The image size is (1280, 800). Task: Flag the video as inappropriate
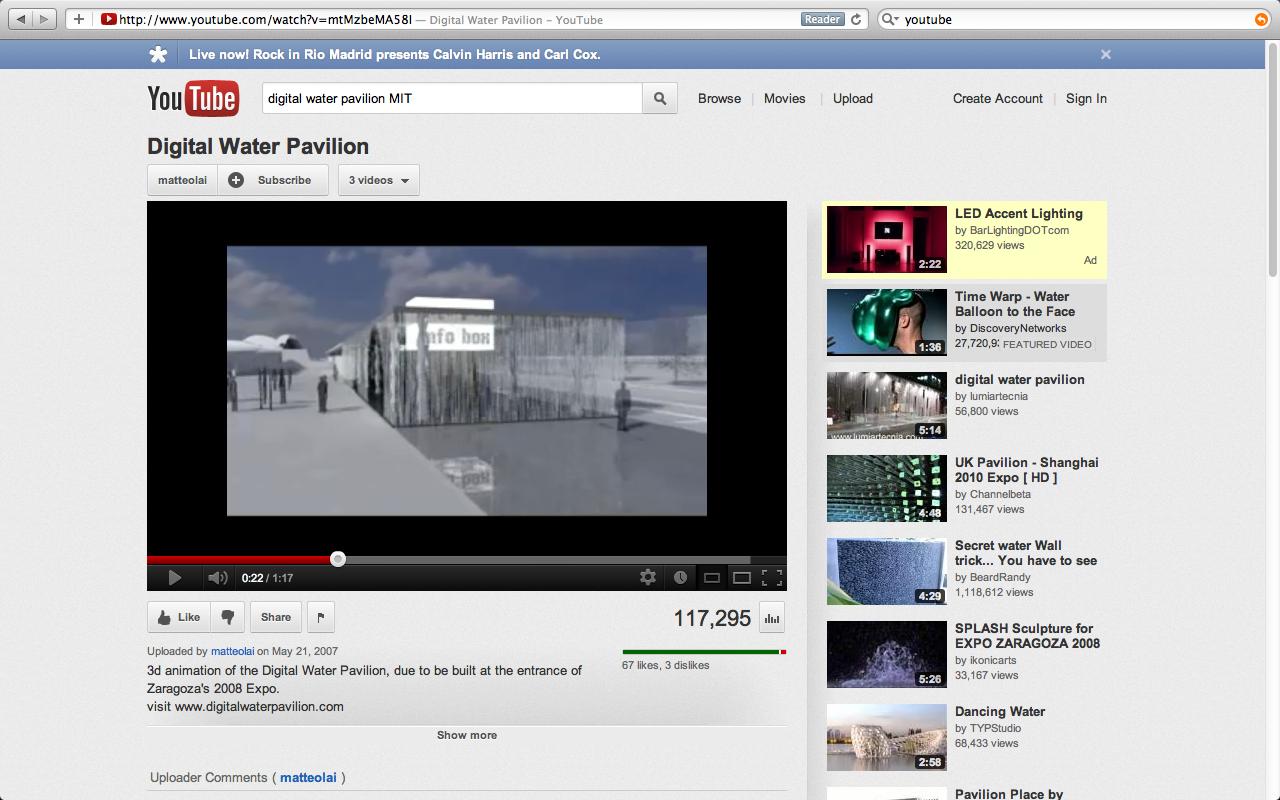point(320,617)
